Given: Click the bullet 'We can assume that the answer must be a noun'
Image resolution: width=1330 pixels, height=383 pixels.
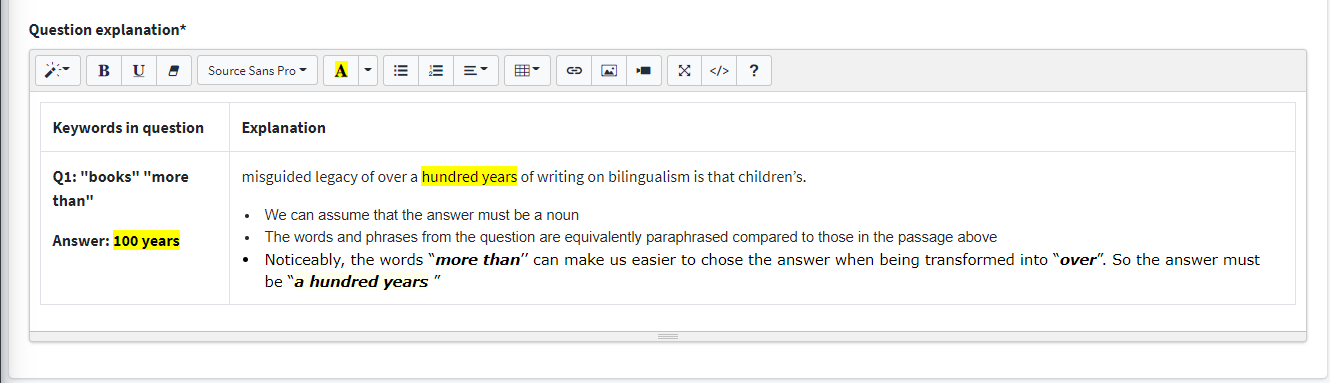Looking at the screenshot, I should pyautogui.click(x=421, y=215).
